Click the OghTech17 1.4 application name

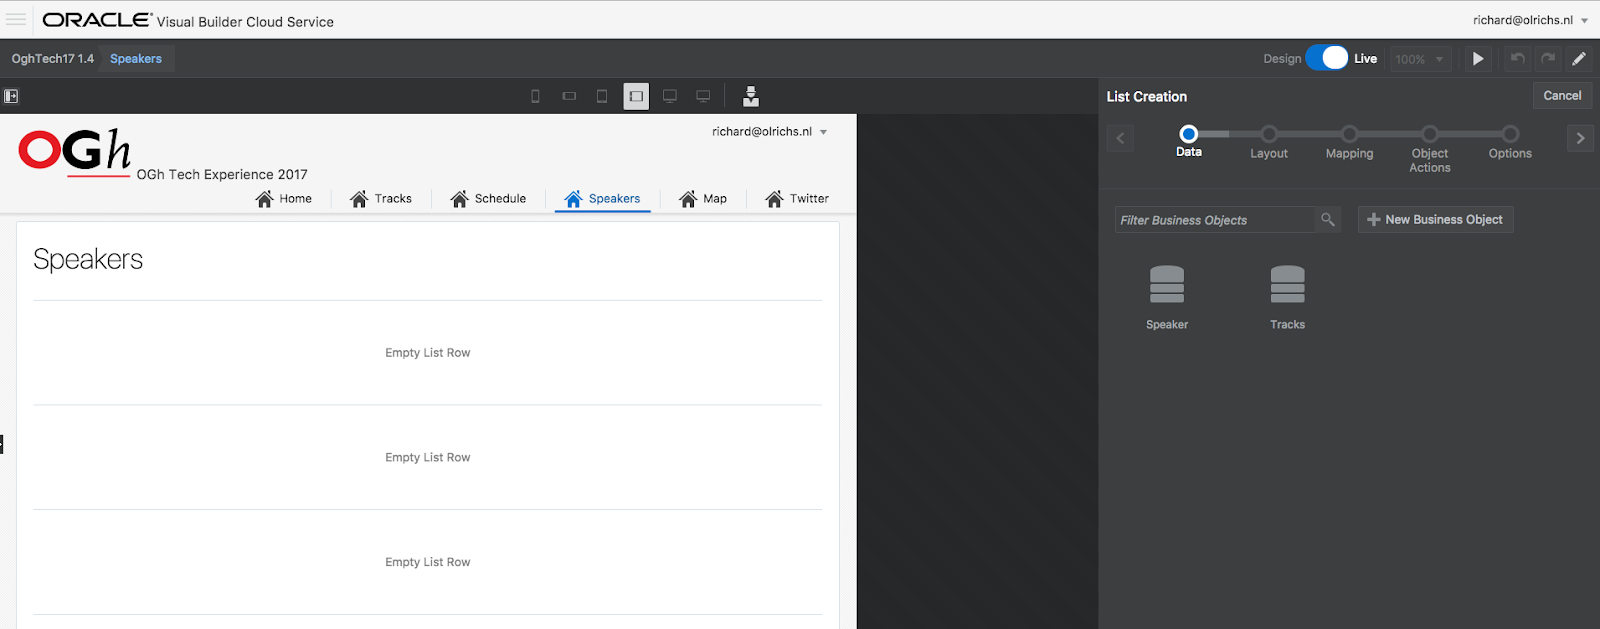pyautogui.click(x=52, y=59)
